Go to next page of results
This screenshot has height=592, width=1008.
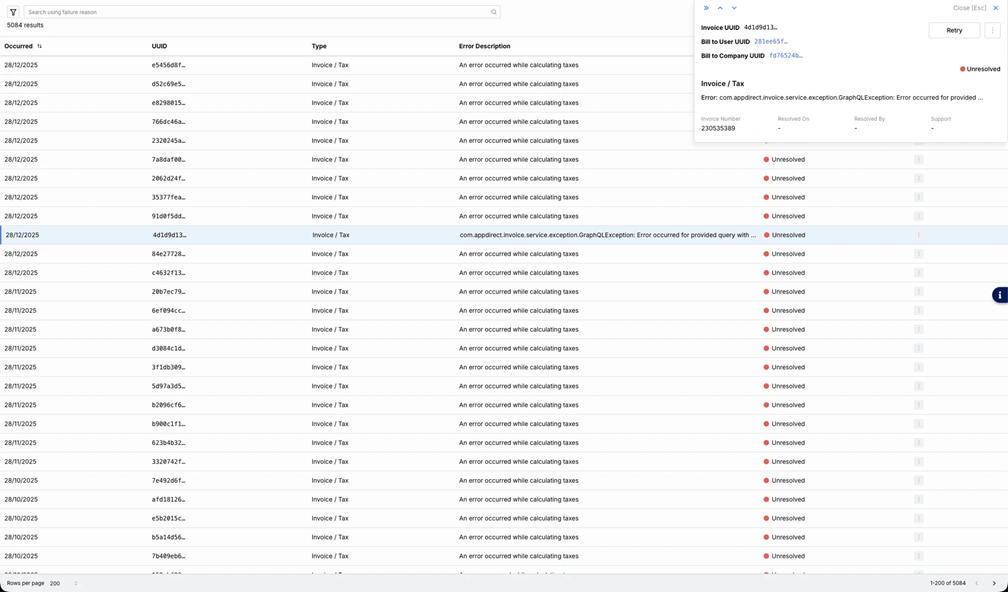(994, 583)
